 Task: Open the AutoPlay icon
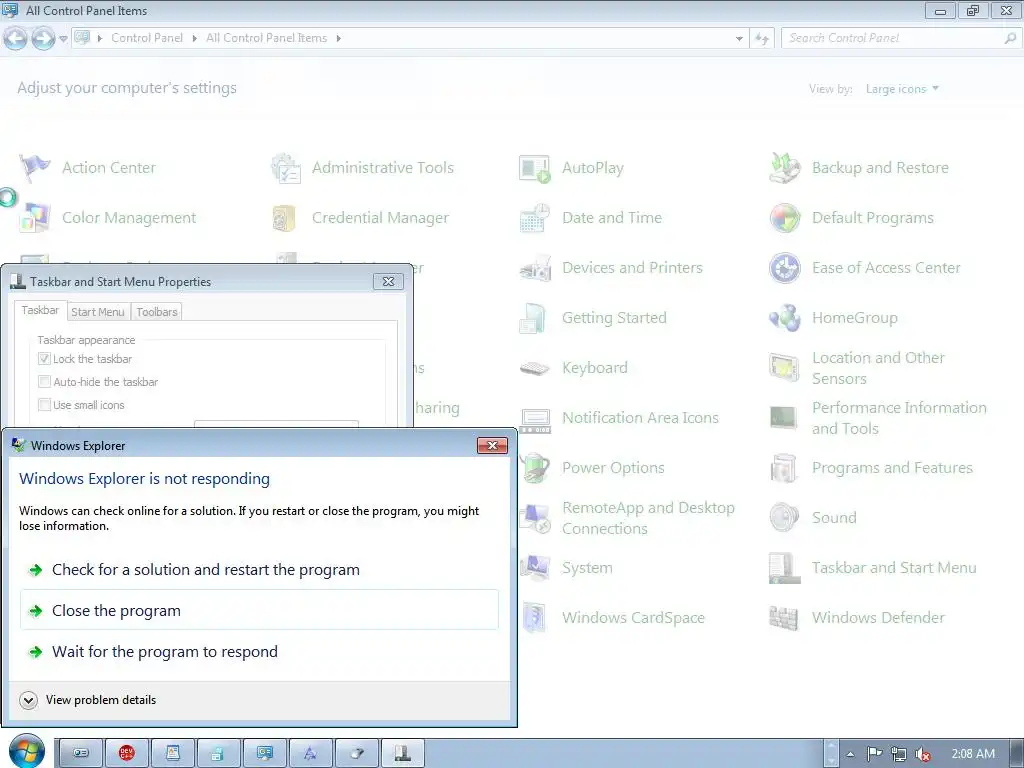click(x=535, y=168)
